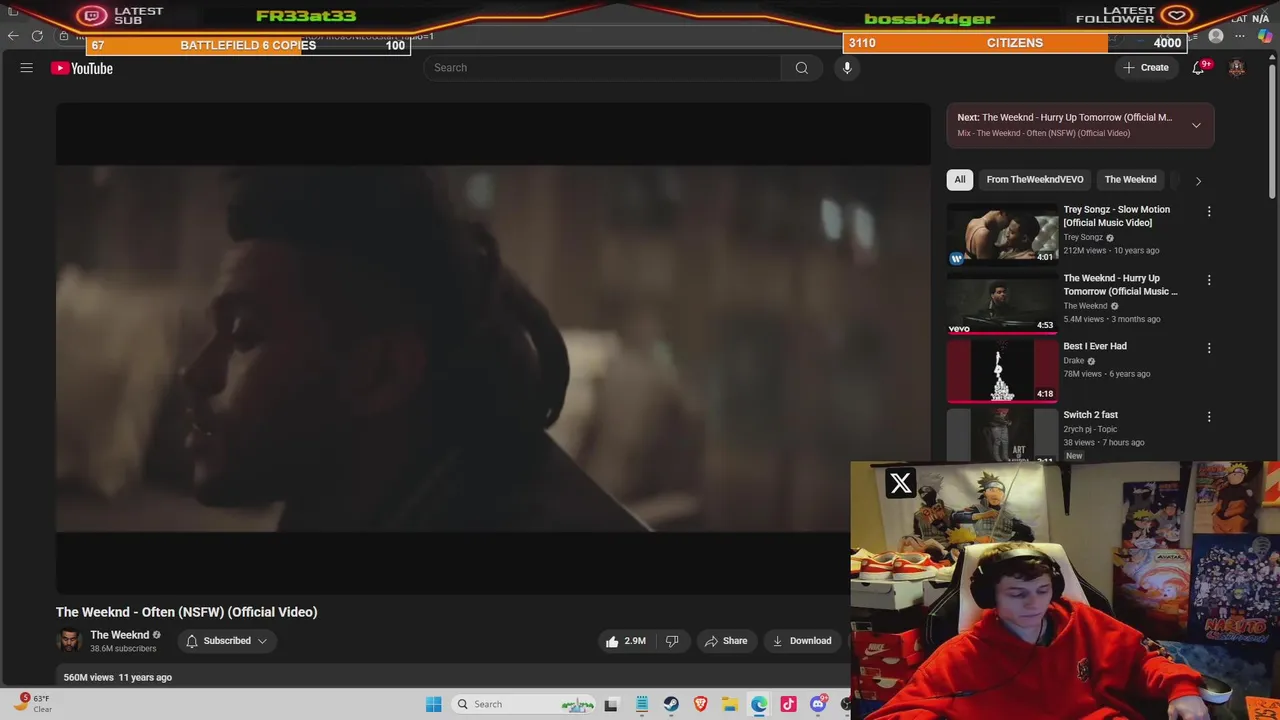This screenshot has height=720, width=1280.
Task: Open Trey Songz Slow Motion thumbnail
Action: click(1002, 234)
